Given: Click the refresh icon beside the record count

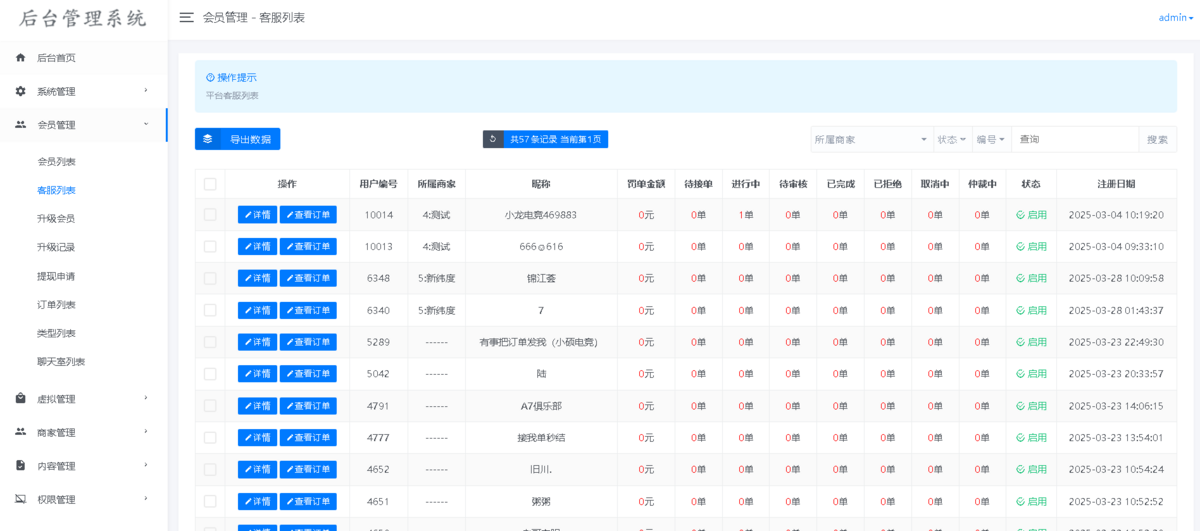Looking at the screenshot, I should click(492, 139).
